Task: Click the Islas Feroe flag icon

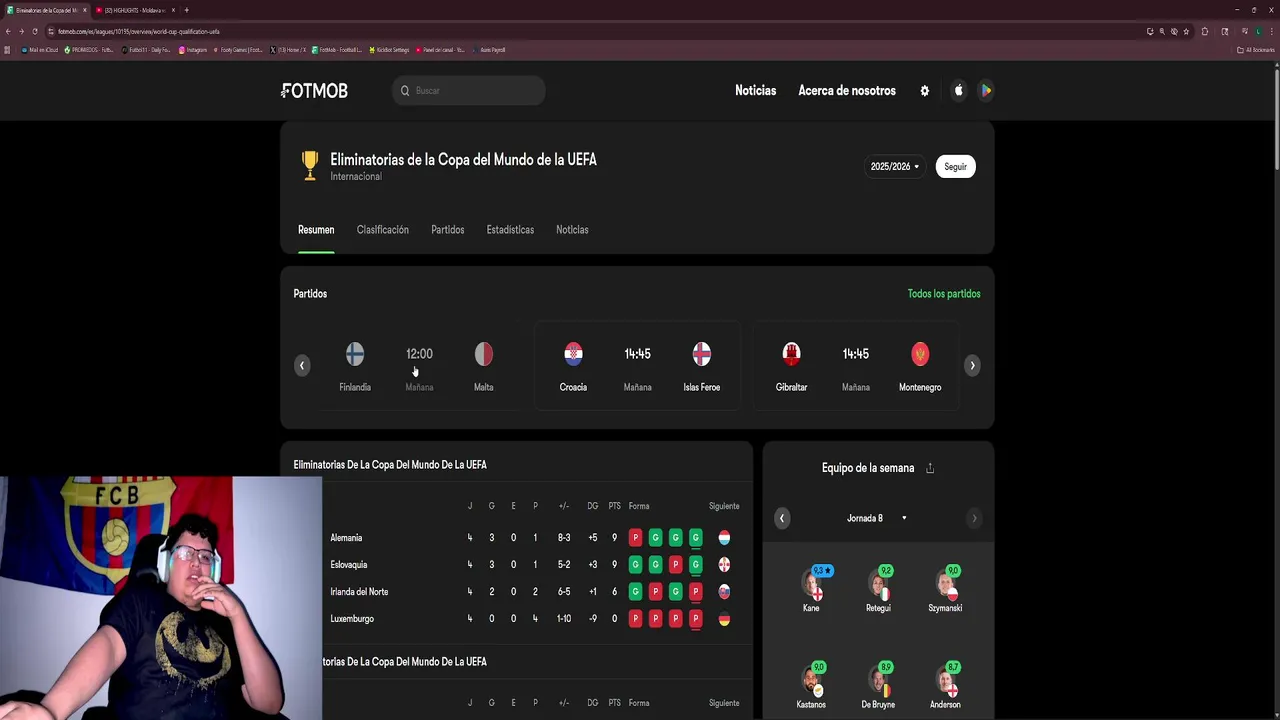Action: click(x=702, y=354)
